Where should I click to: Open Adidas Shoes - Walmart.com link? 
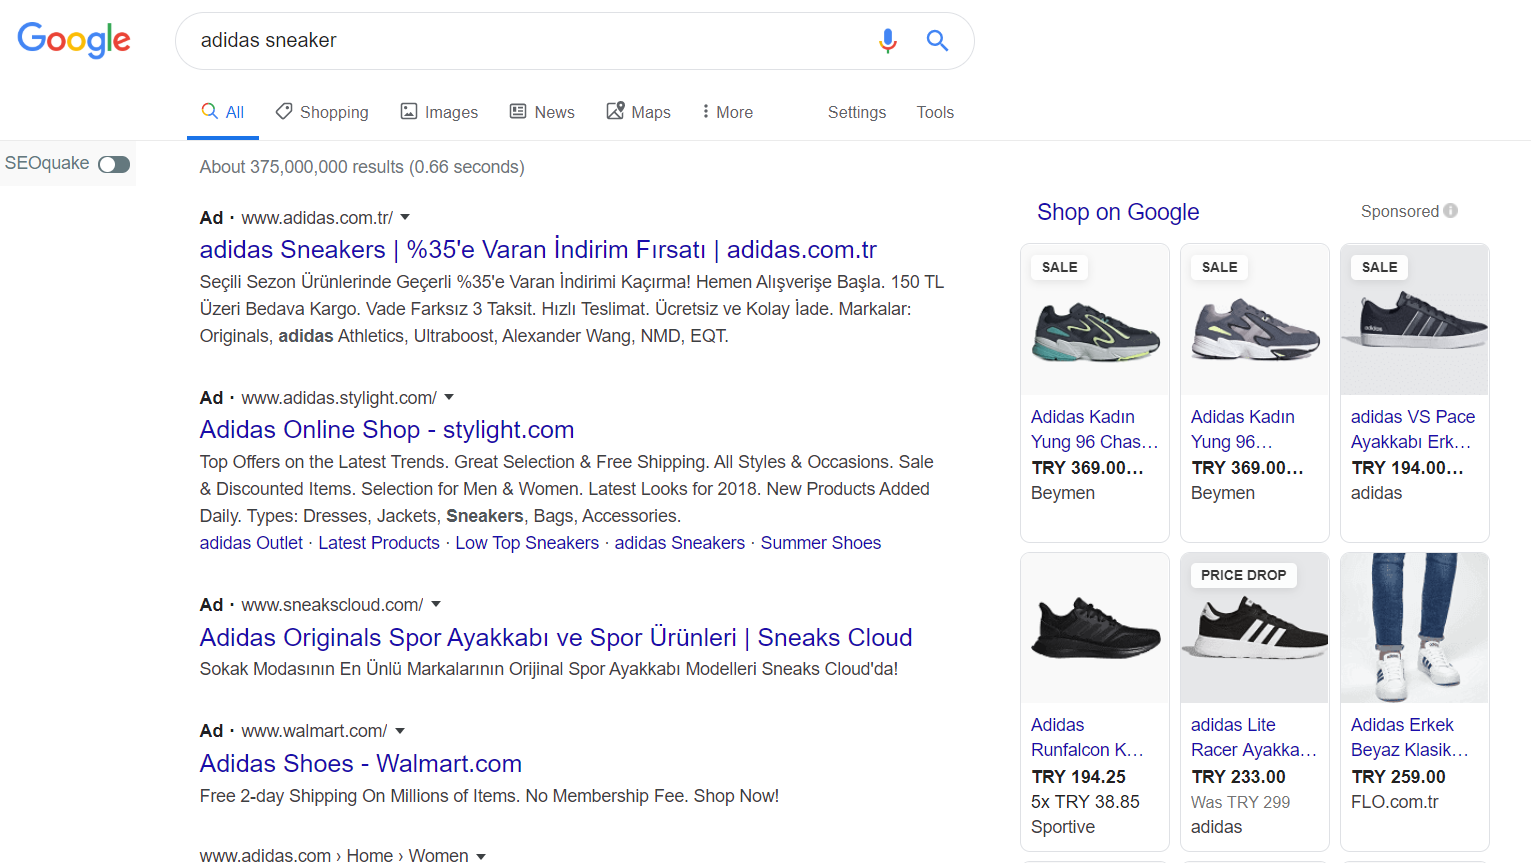[x=361, y=763]
